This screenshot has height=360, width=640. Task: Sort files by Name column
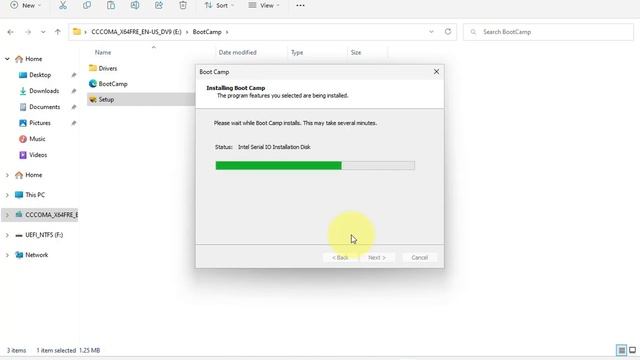tap(103, 52)
